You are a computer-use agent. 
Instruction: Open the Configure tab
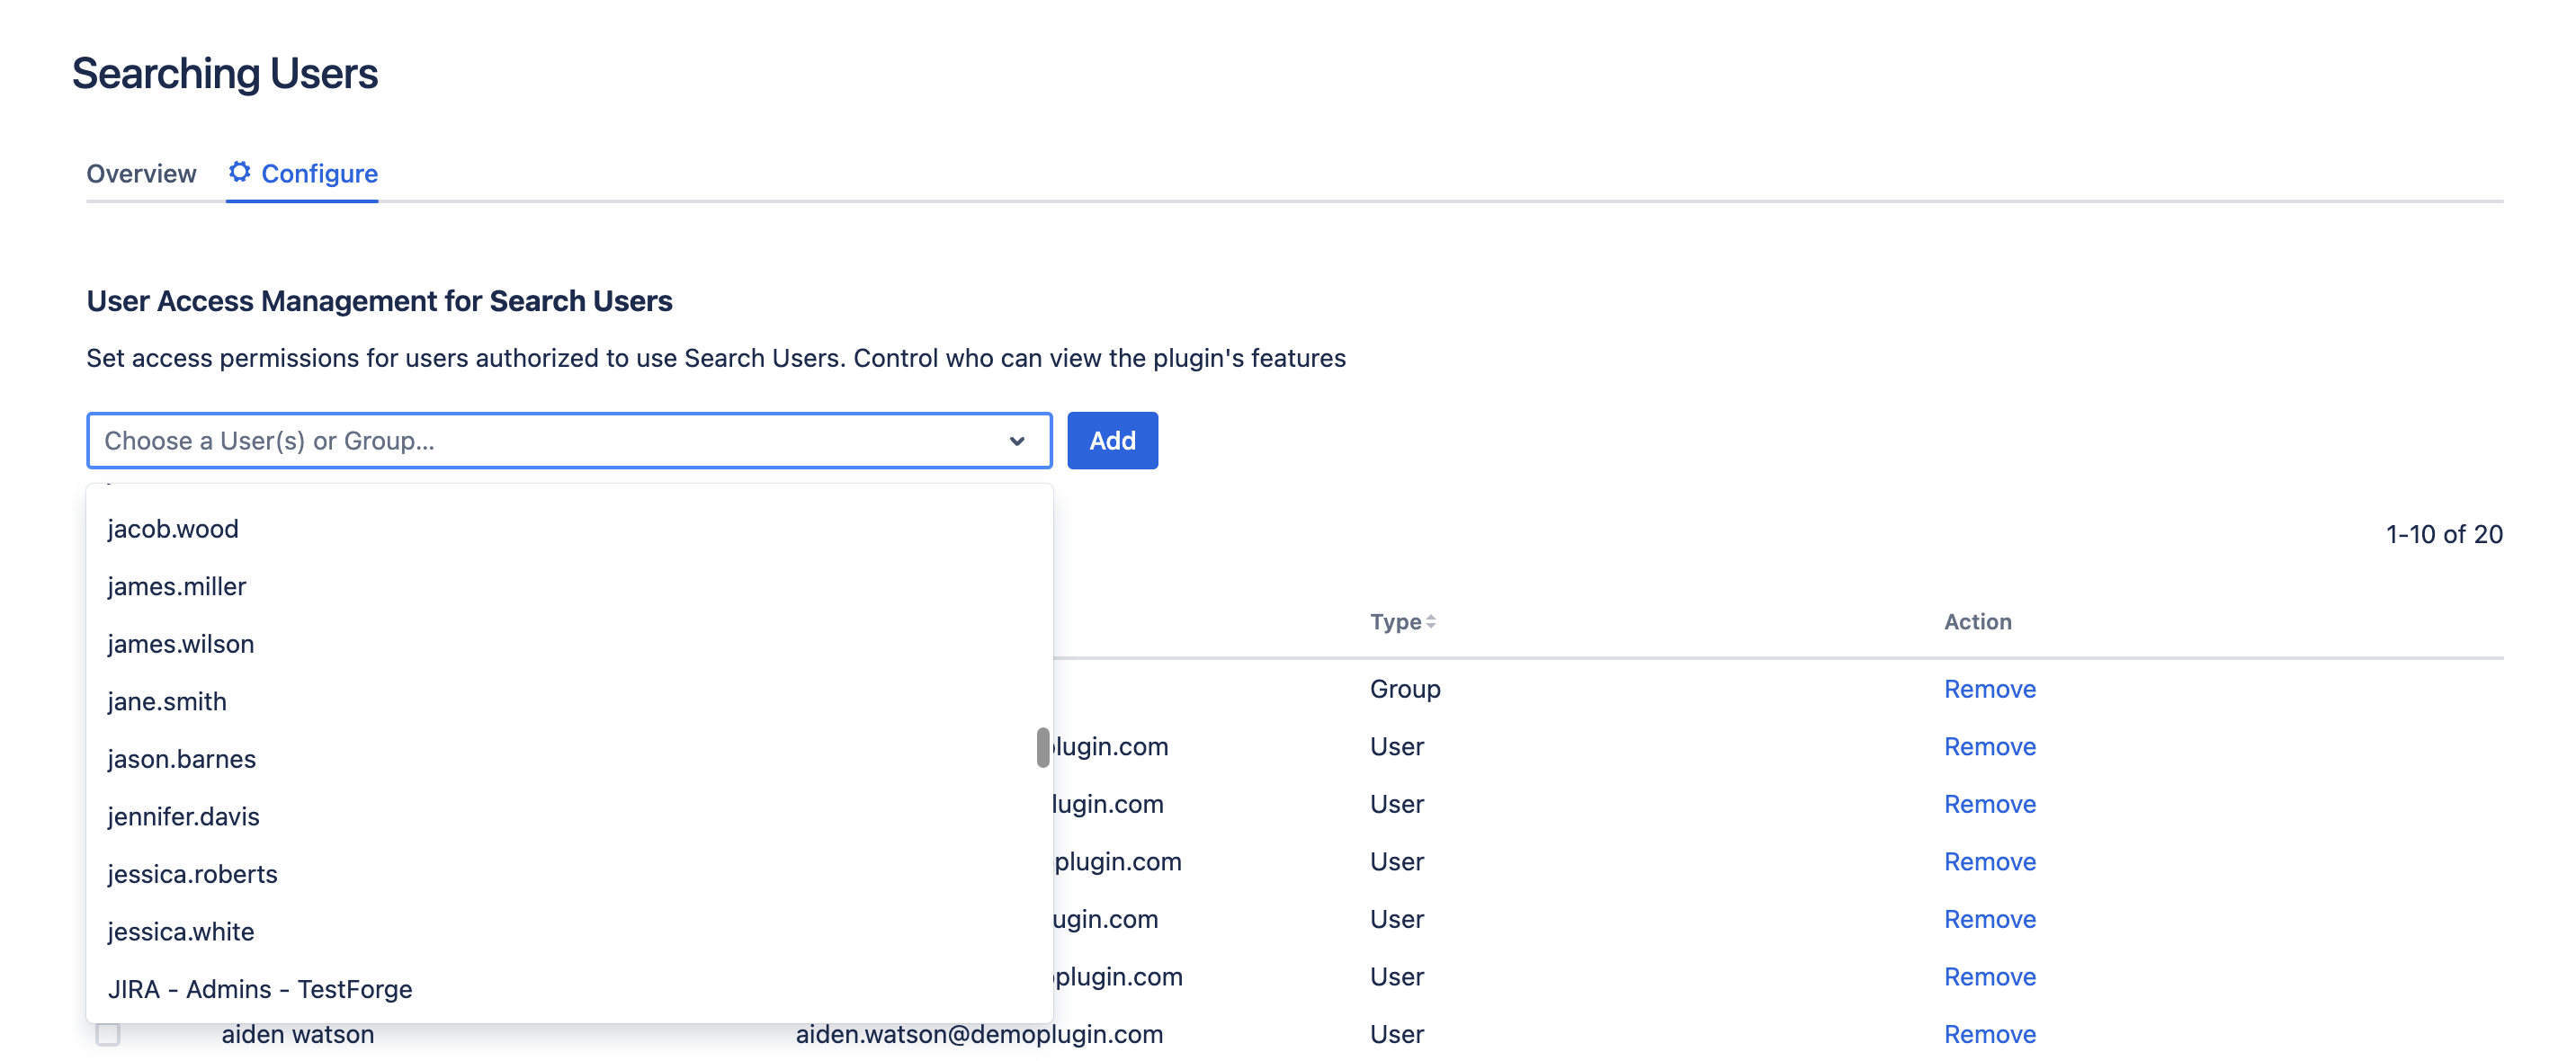tap(319, 174)
